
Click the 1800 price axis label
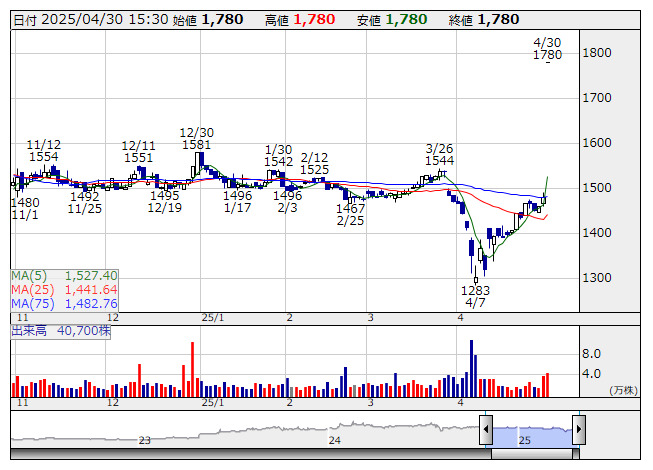597,53
